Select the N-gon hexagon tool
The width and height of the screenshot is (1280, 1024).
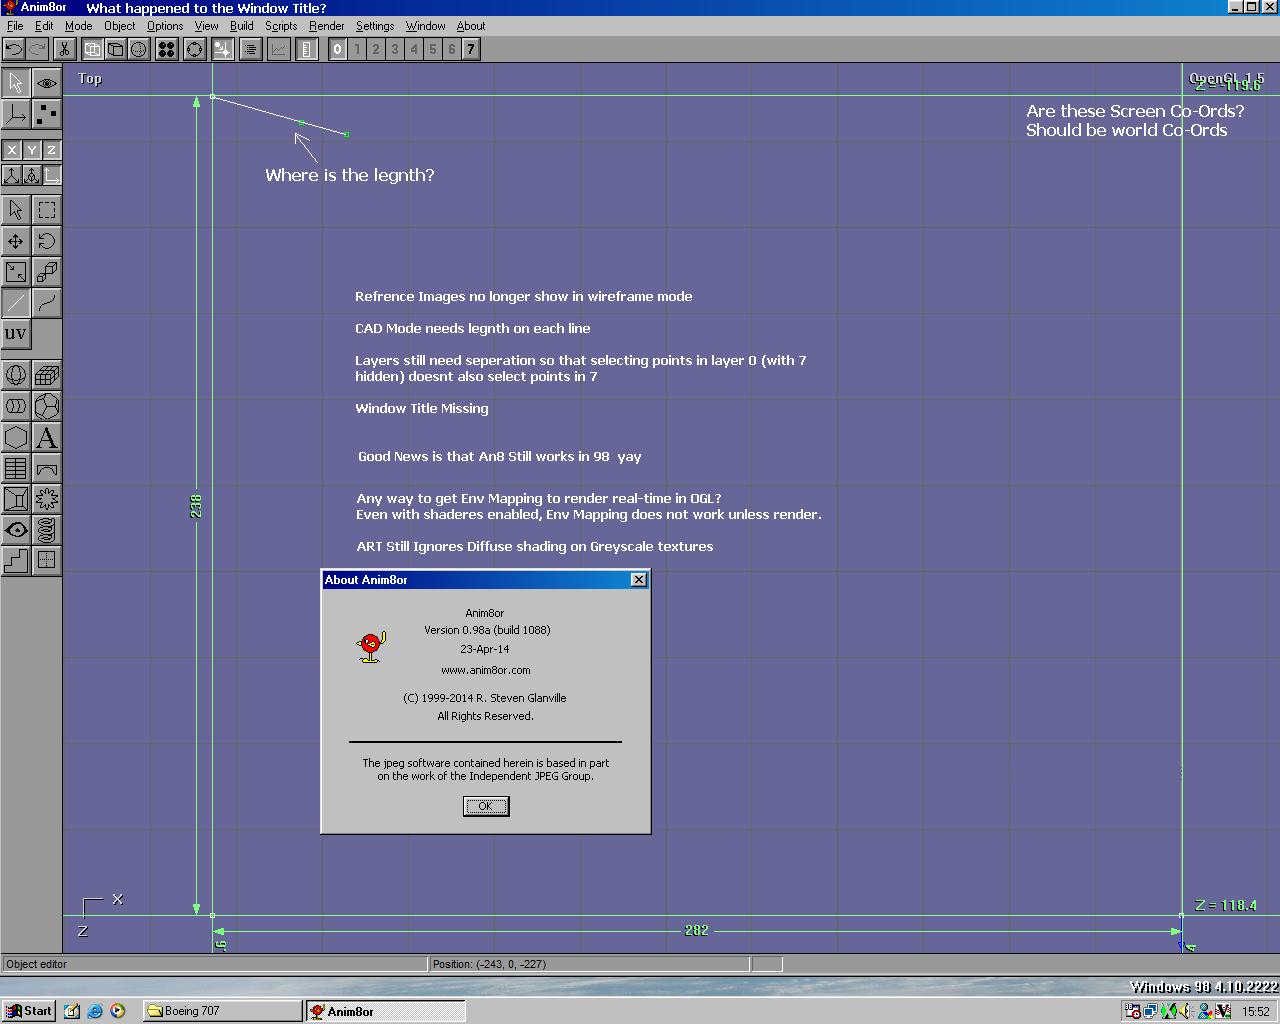pyautogui.click(x=15, y=437)
